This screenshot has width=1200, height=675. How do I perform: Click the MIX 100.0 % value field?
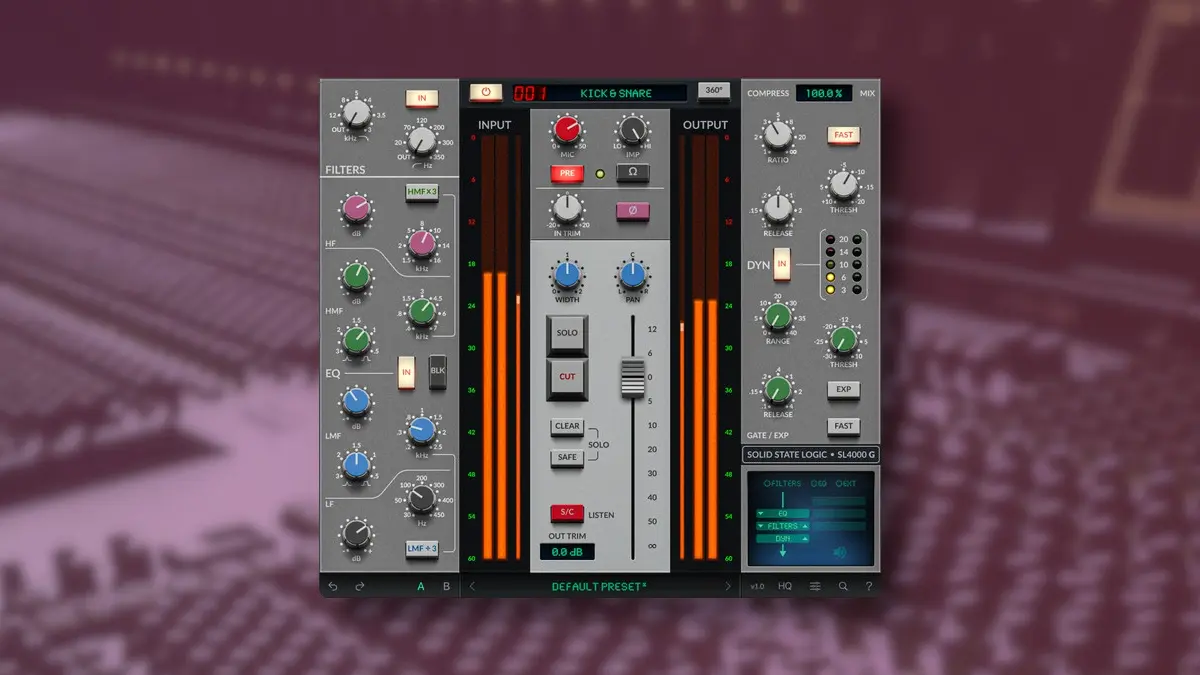(x=824, y=93)
